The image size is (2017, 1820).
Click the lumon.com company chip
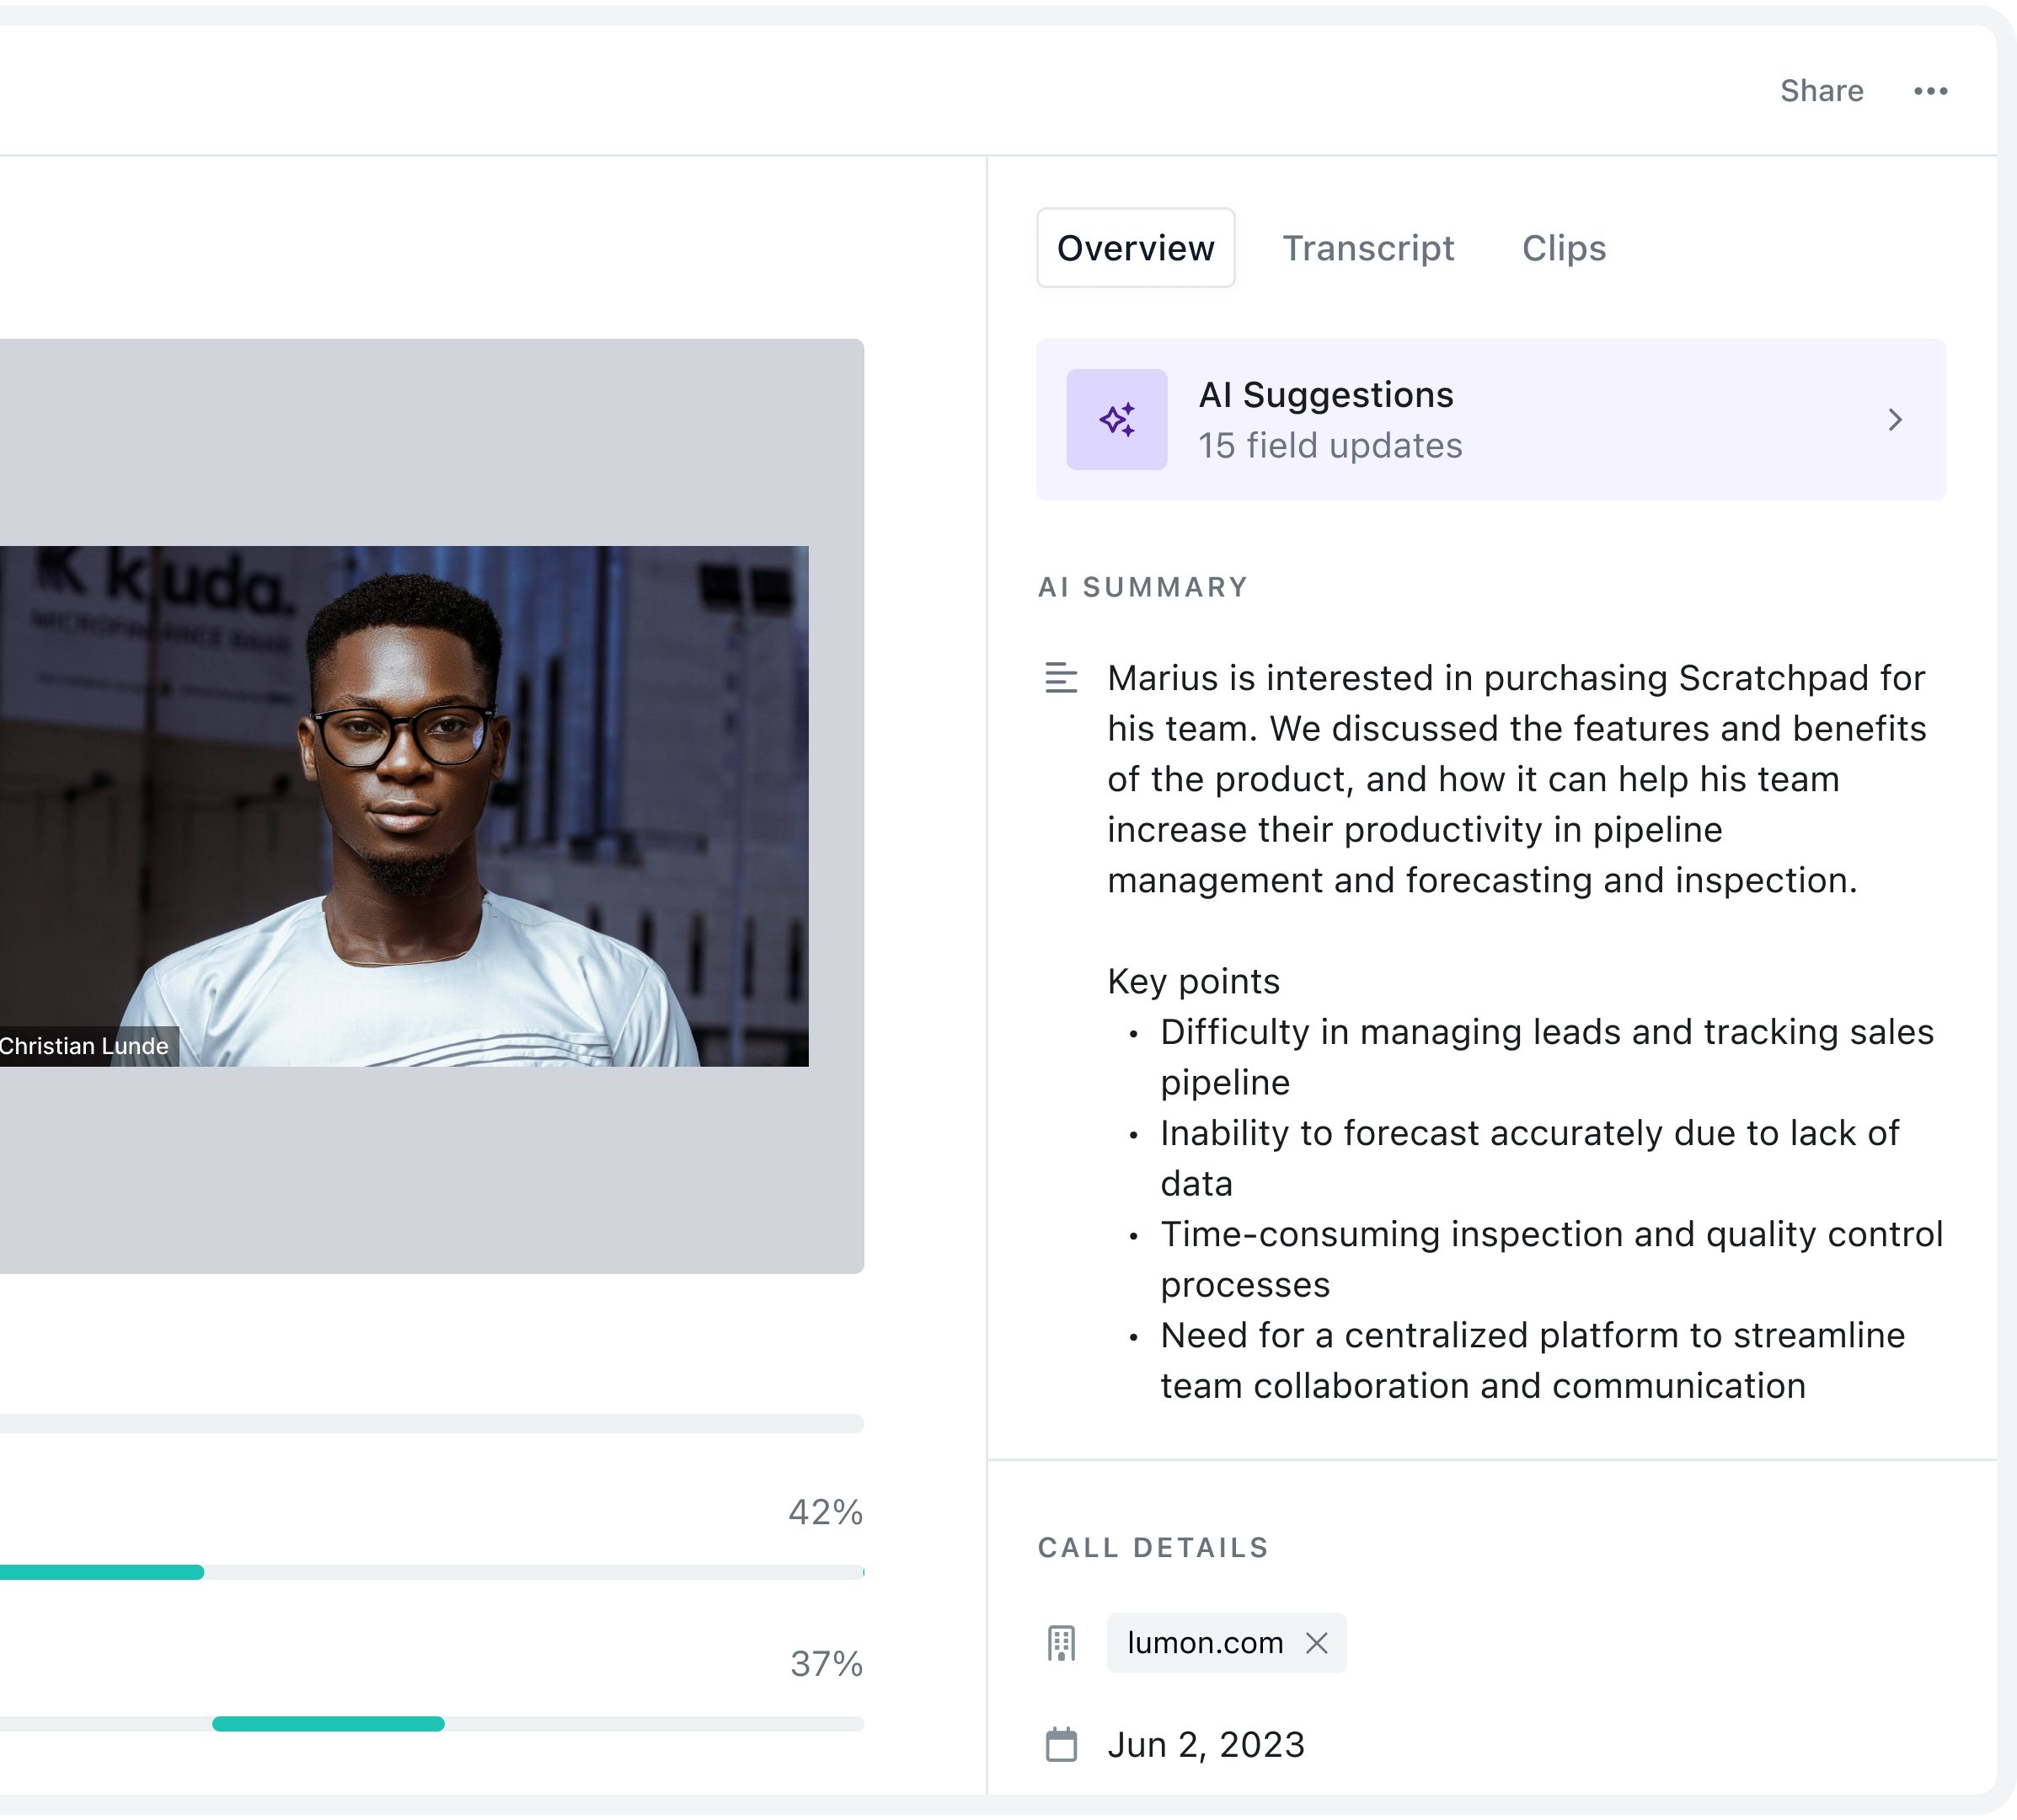tap(1204, 1643)
